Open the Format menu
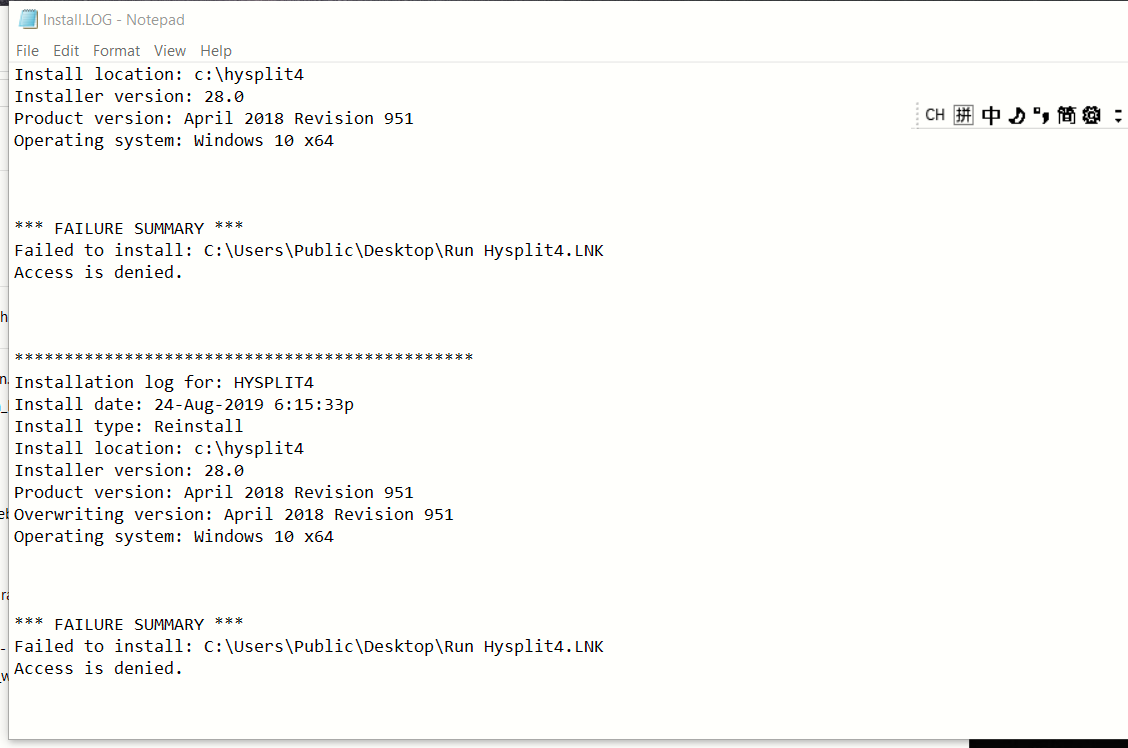Screen dimensions: 1128x748 [116, 50]
